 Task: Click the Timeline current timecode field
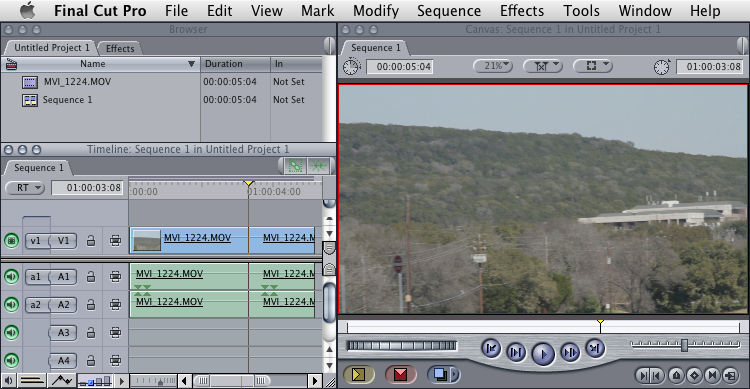tap(87, 188)
